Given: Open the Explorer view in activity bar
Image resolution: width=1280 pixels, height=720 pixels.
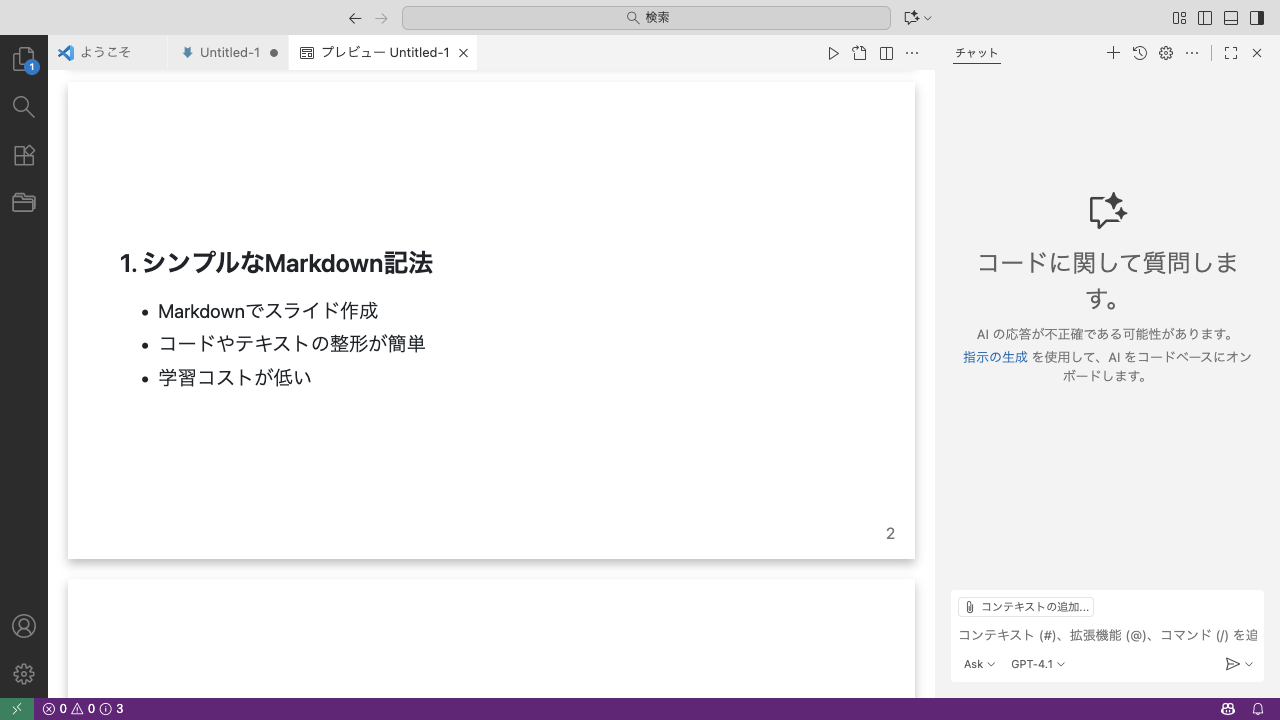Looking at the screenshot, I should click(x=24, y=60).
